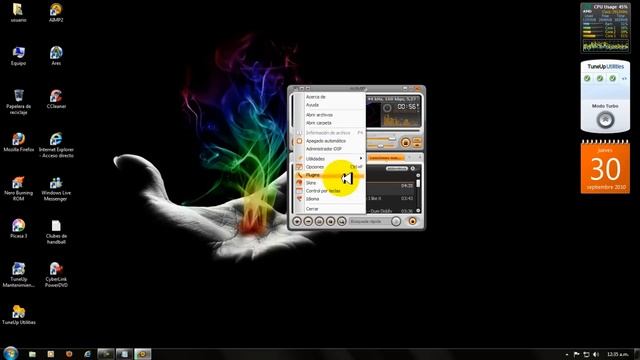
Task: Select 'Cerrar' in AIMP menu
Action: (x=330, y=209)
